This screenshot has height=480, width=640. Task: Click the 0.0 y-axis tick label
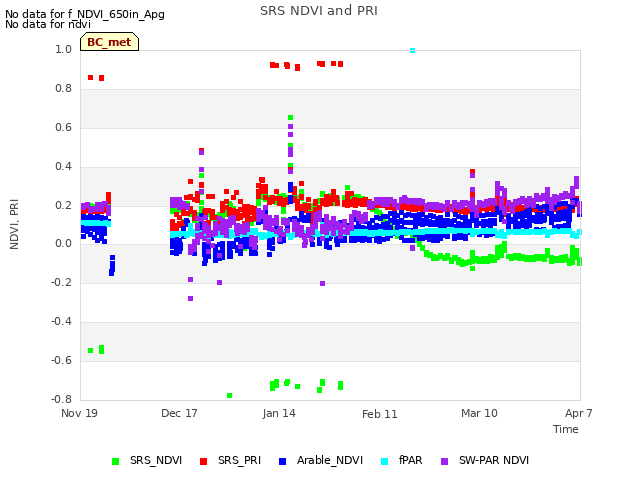pyautogui.click(x=63, y=244)
